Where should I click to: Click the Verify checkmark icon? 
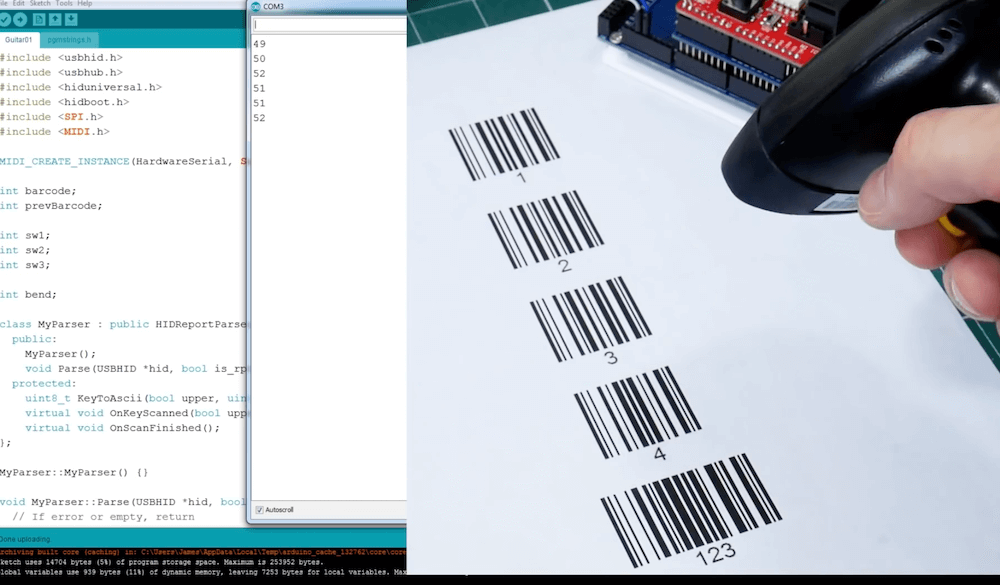click(4, 20)
